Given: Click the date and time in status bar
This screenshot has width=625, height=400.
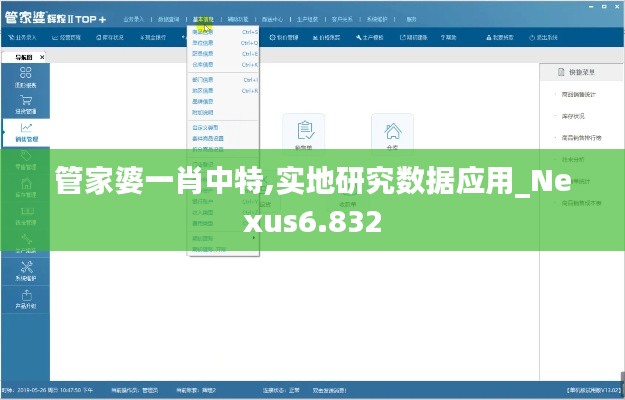Looking at the screenshot, I should coord(47,390).
